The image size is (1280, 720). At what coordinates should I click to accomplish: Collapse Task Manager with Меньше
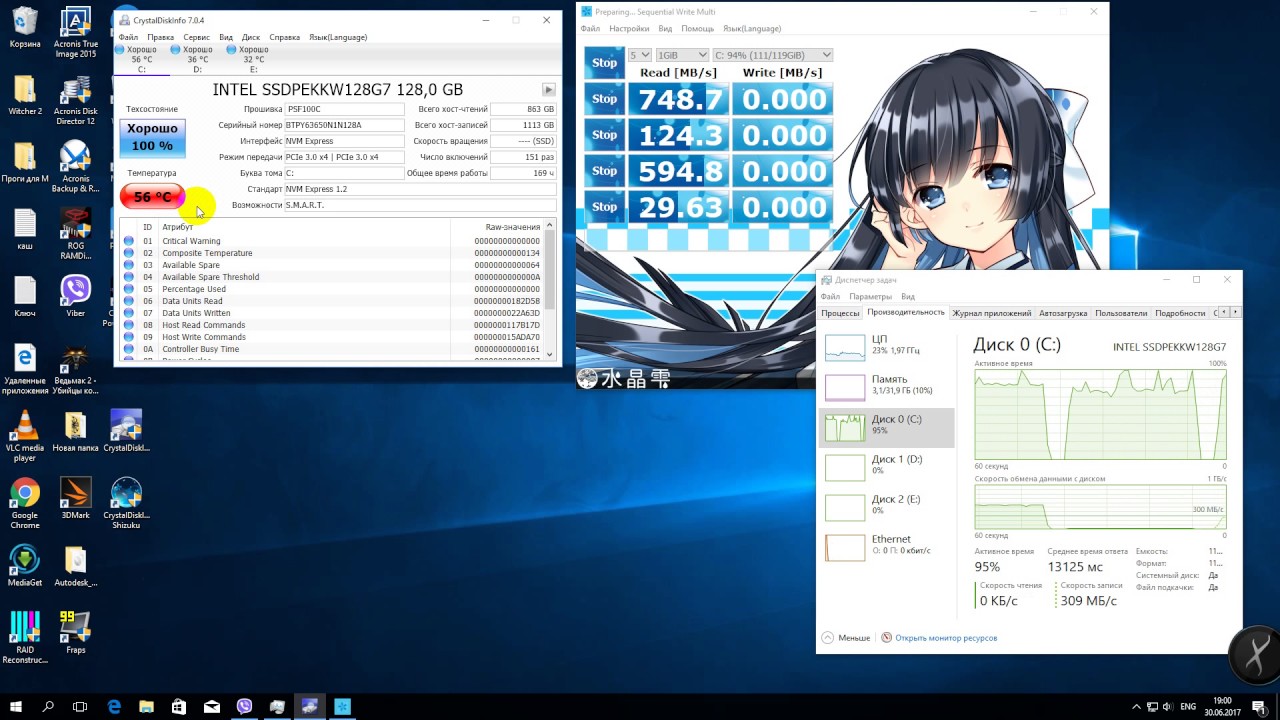point(846,637)
